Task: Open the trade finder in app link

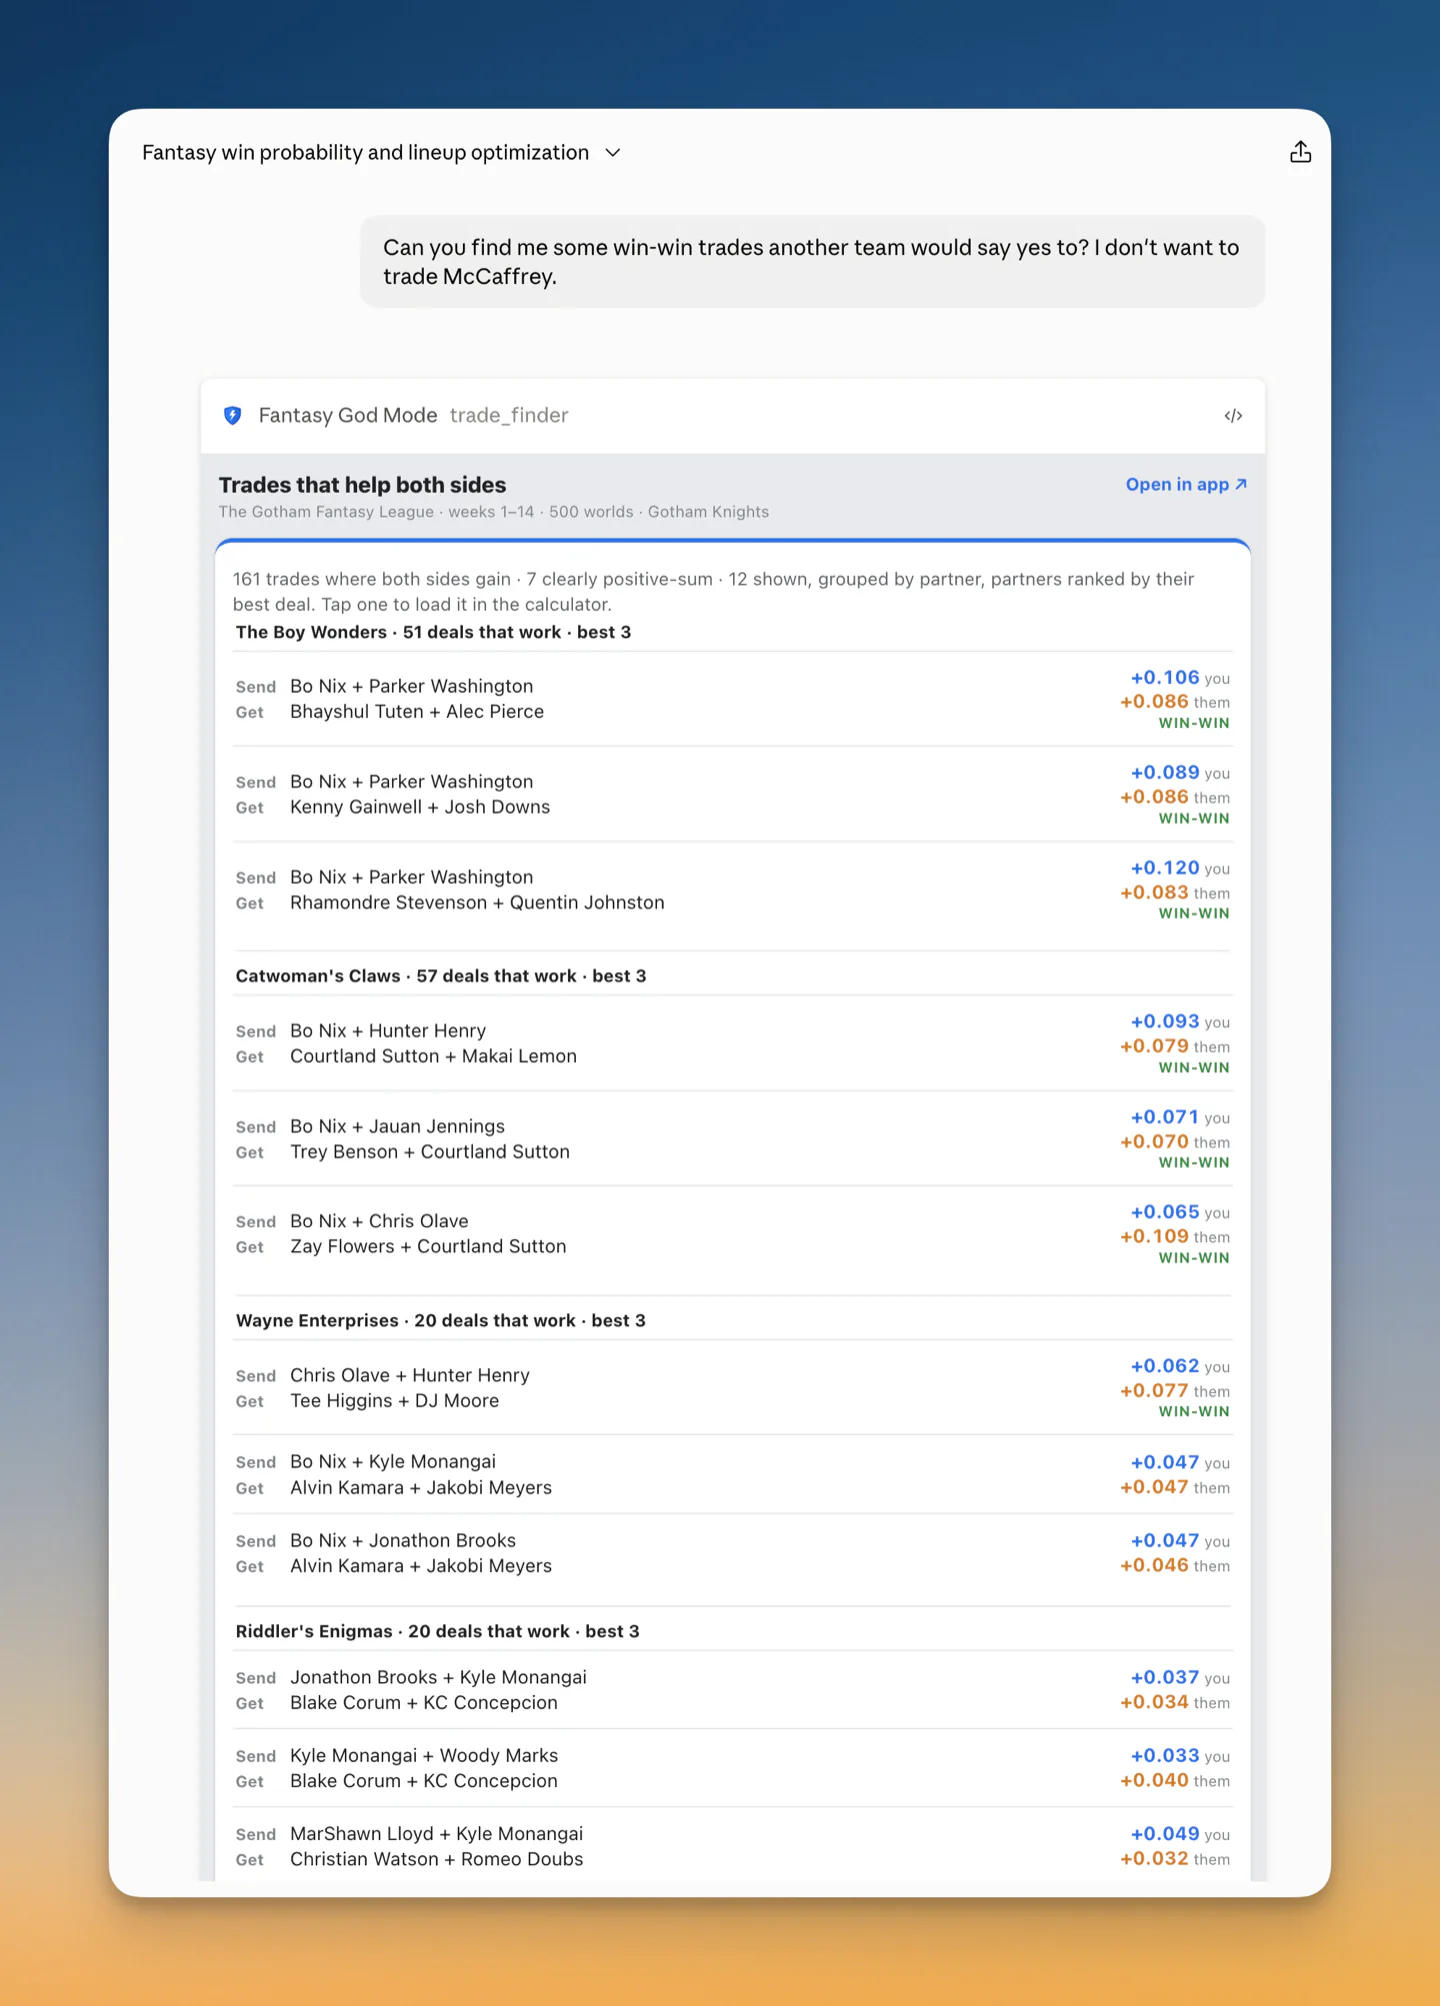Action: tap(1186, 484)
